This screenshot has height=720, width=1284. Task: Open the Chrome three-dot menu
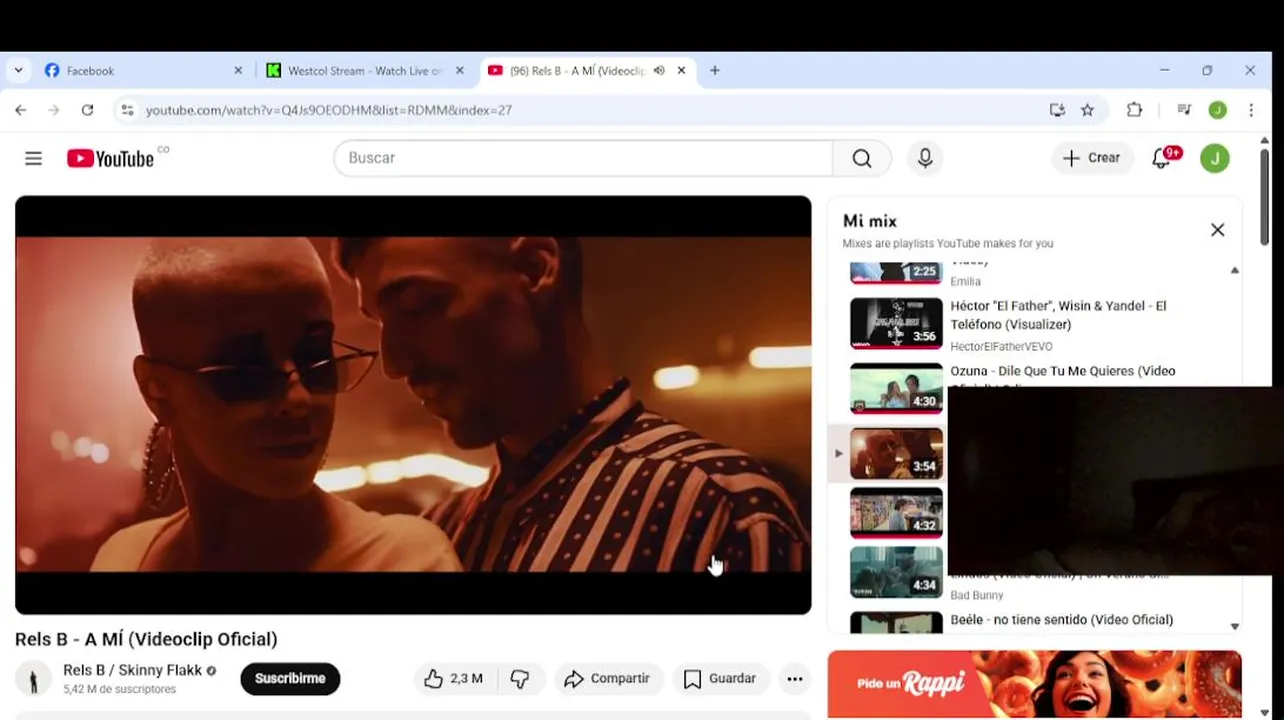tap(1251, 110)
